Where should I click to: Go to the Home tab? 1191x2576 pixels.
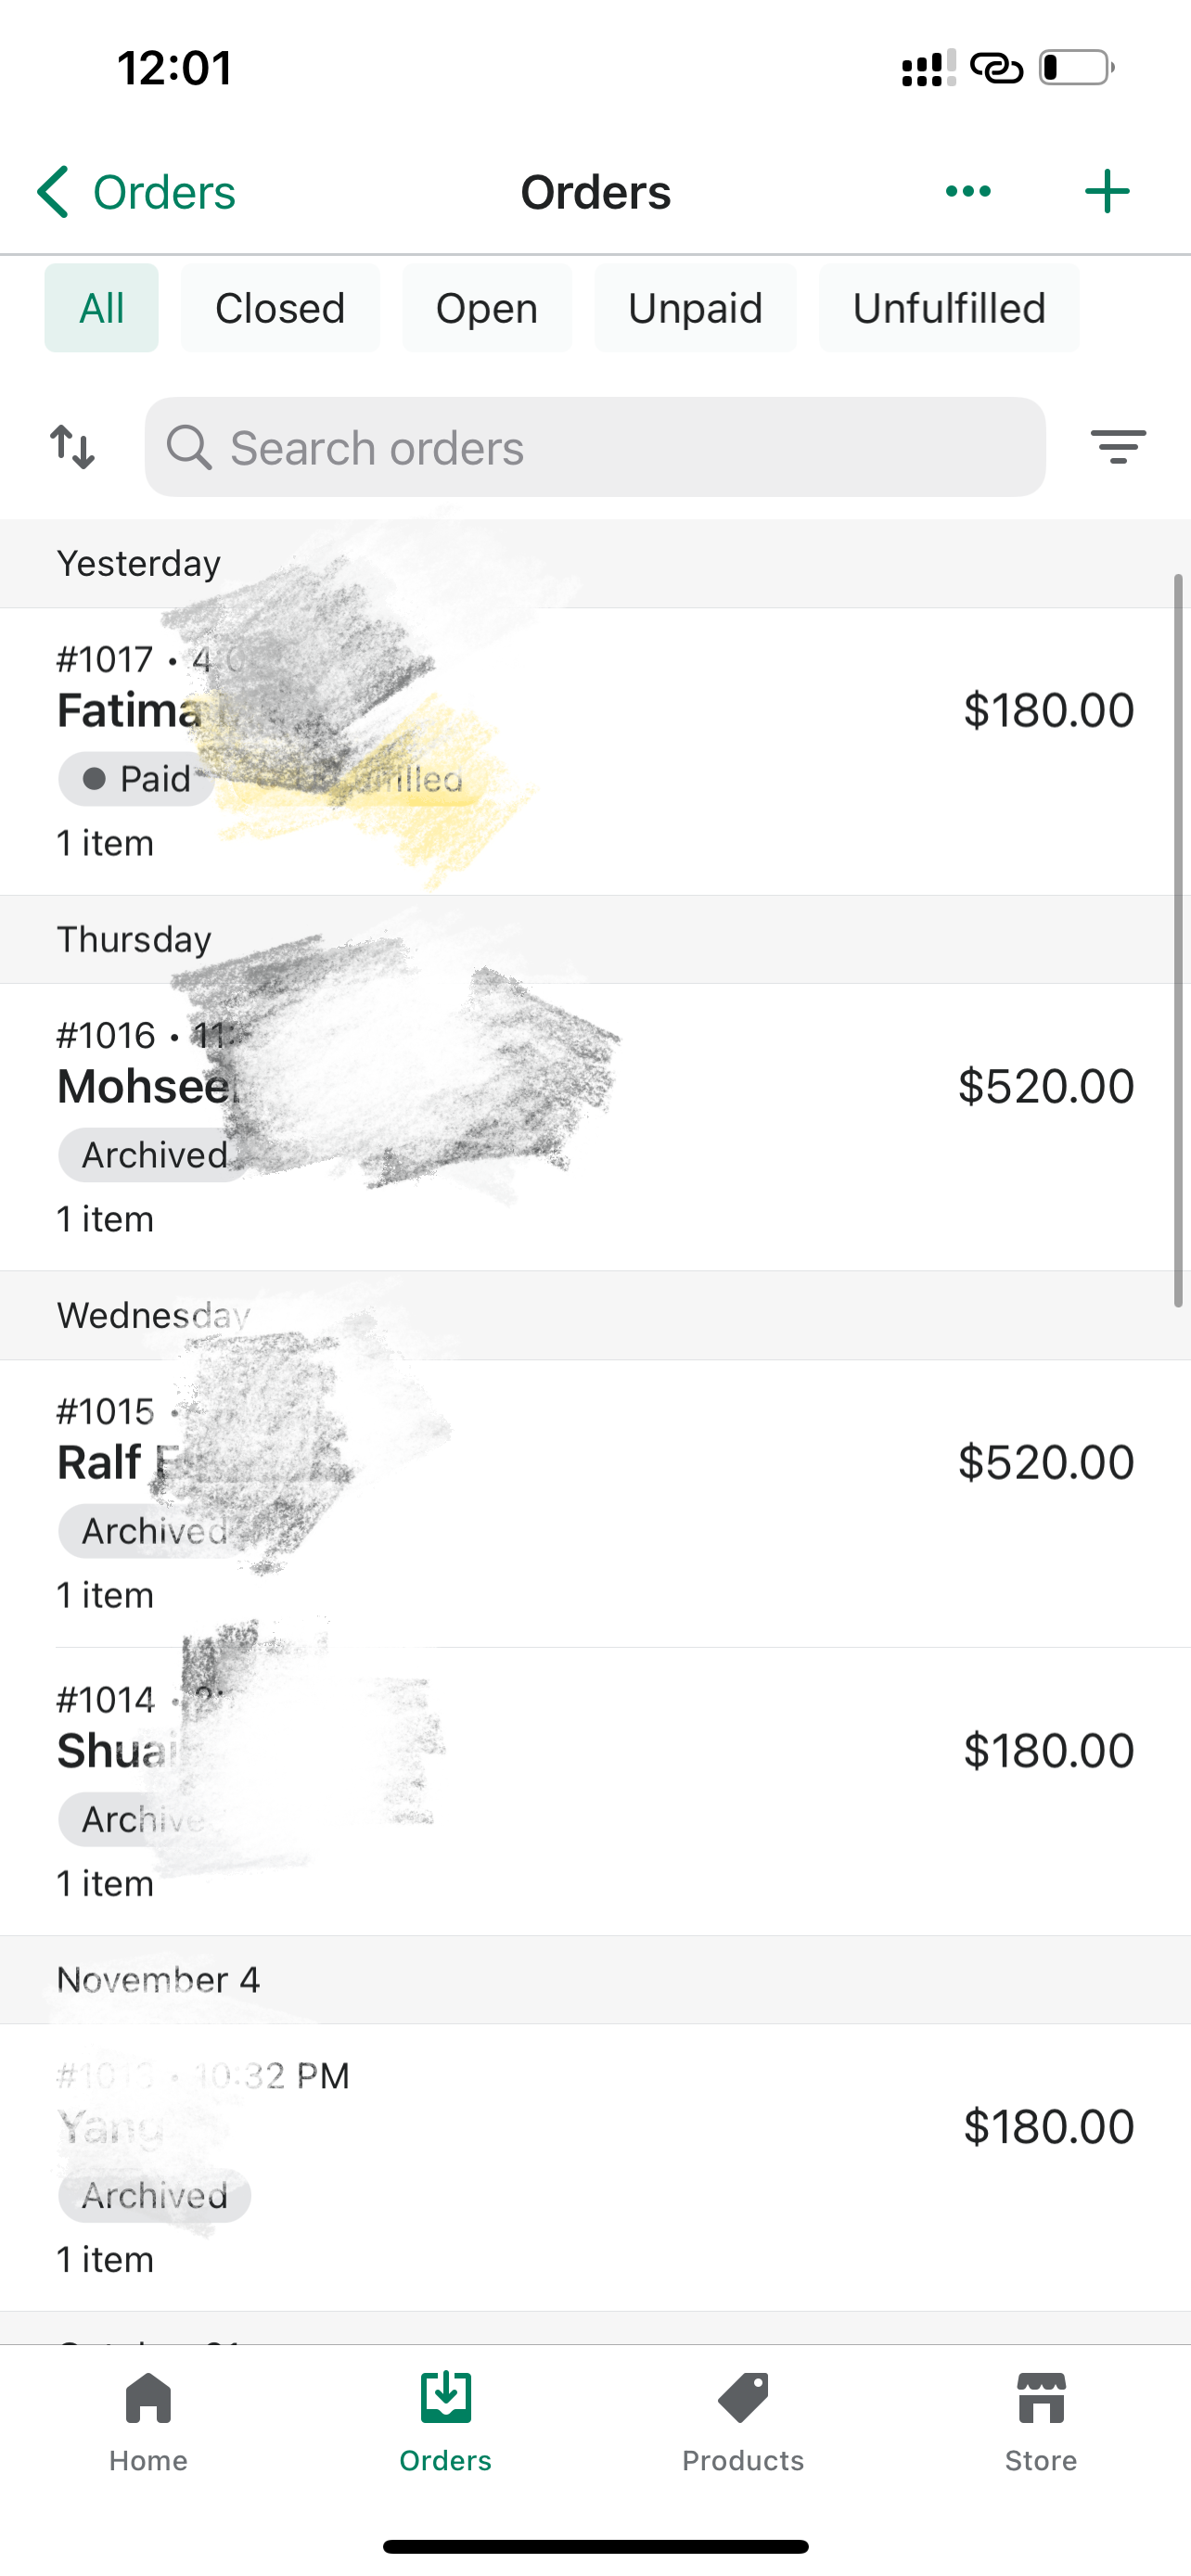click(x=148, y=2421)
